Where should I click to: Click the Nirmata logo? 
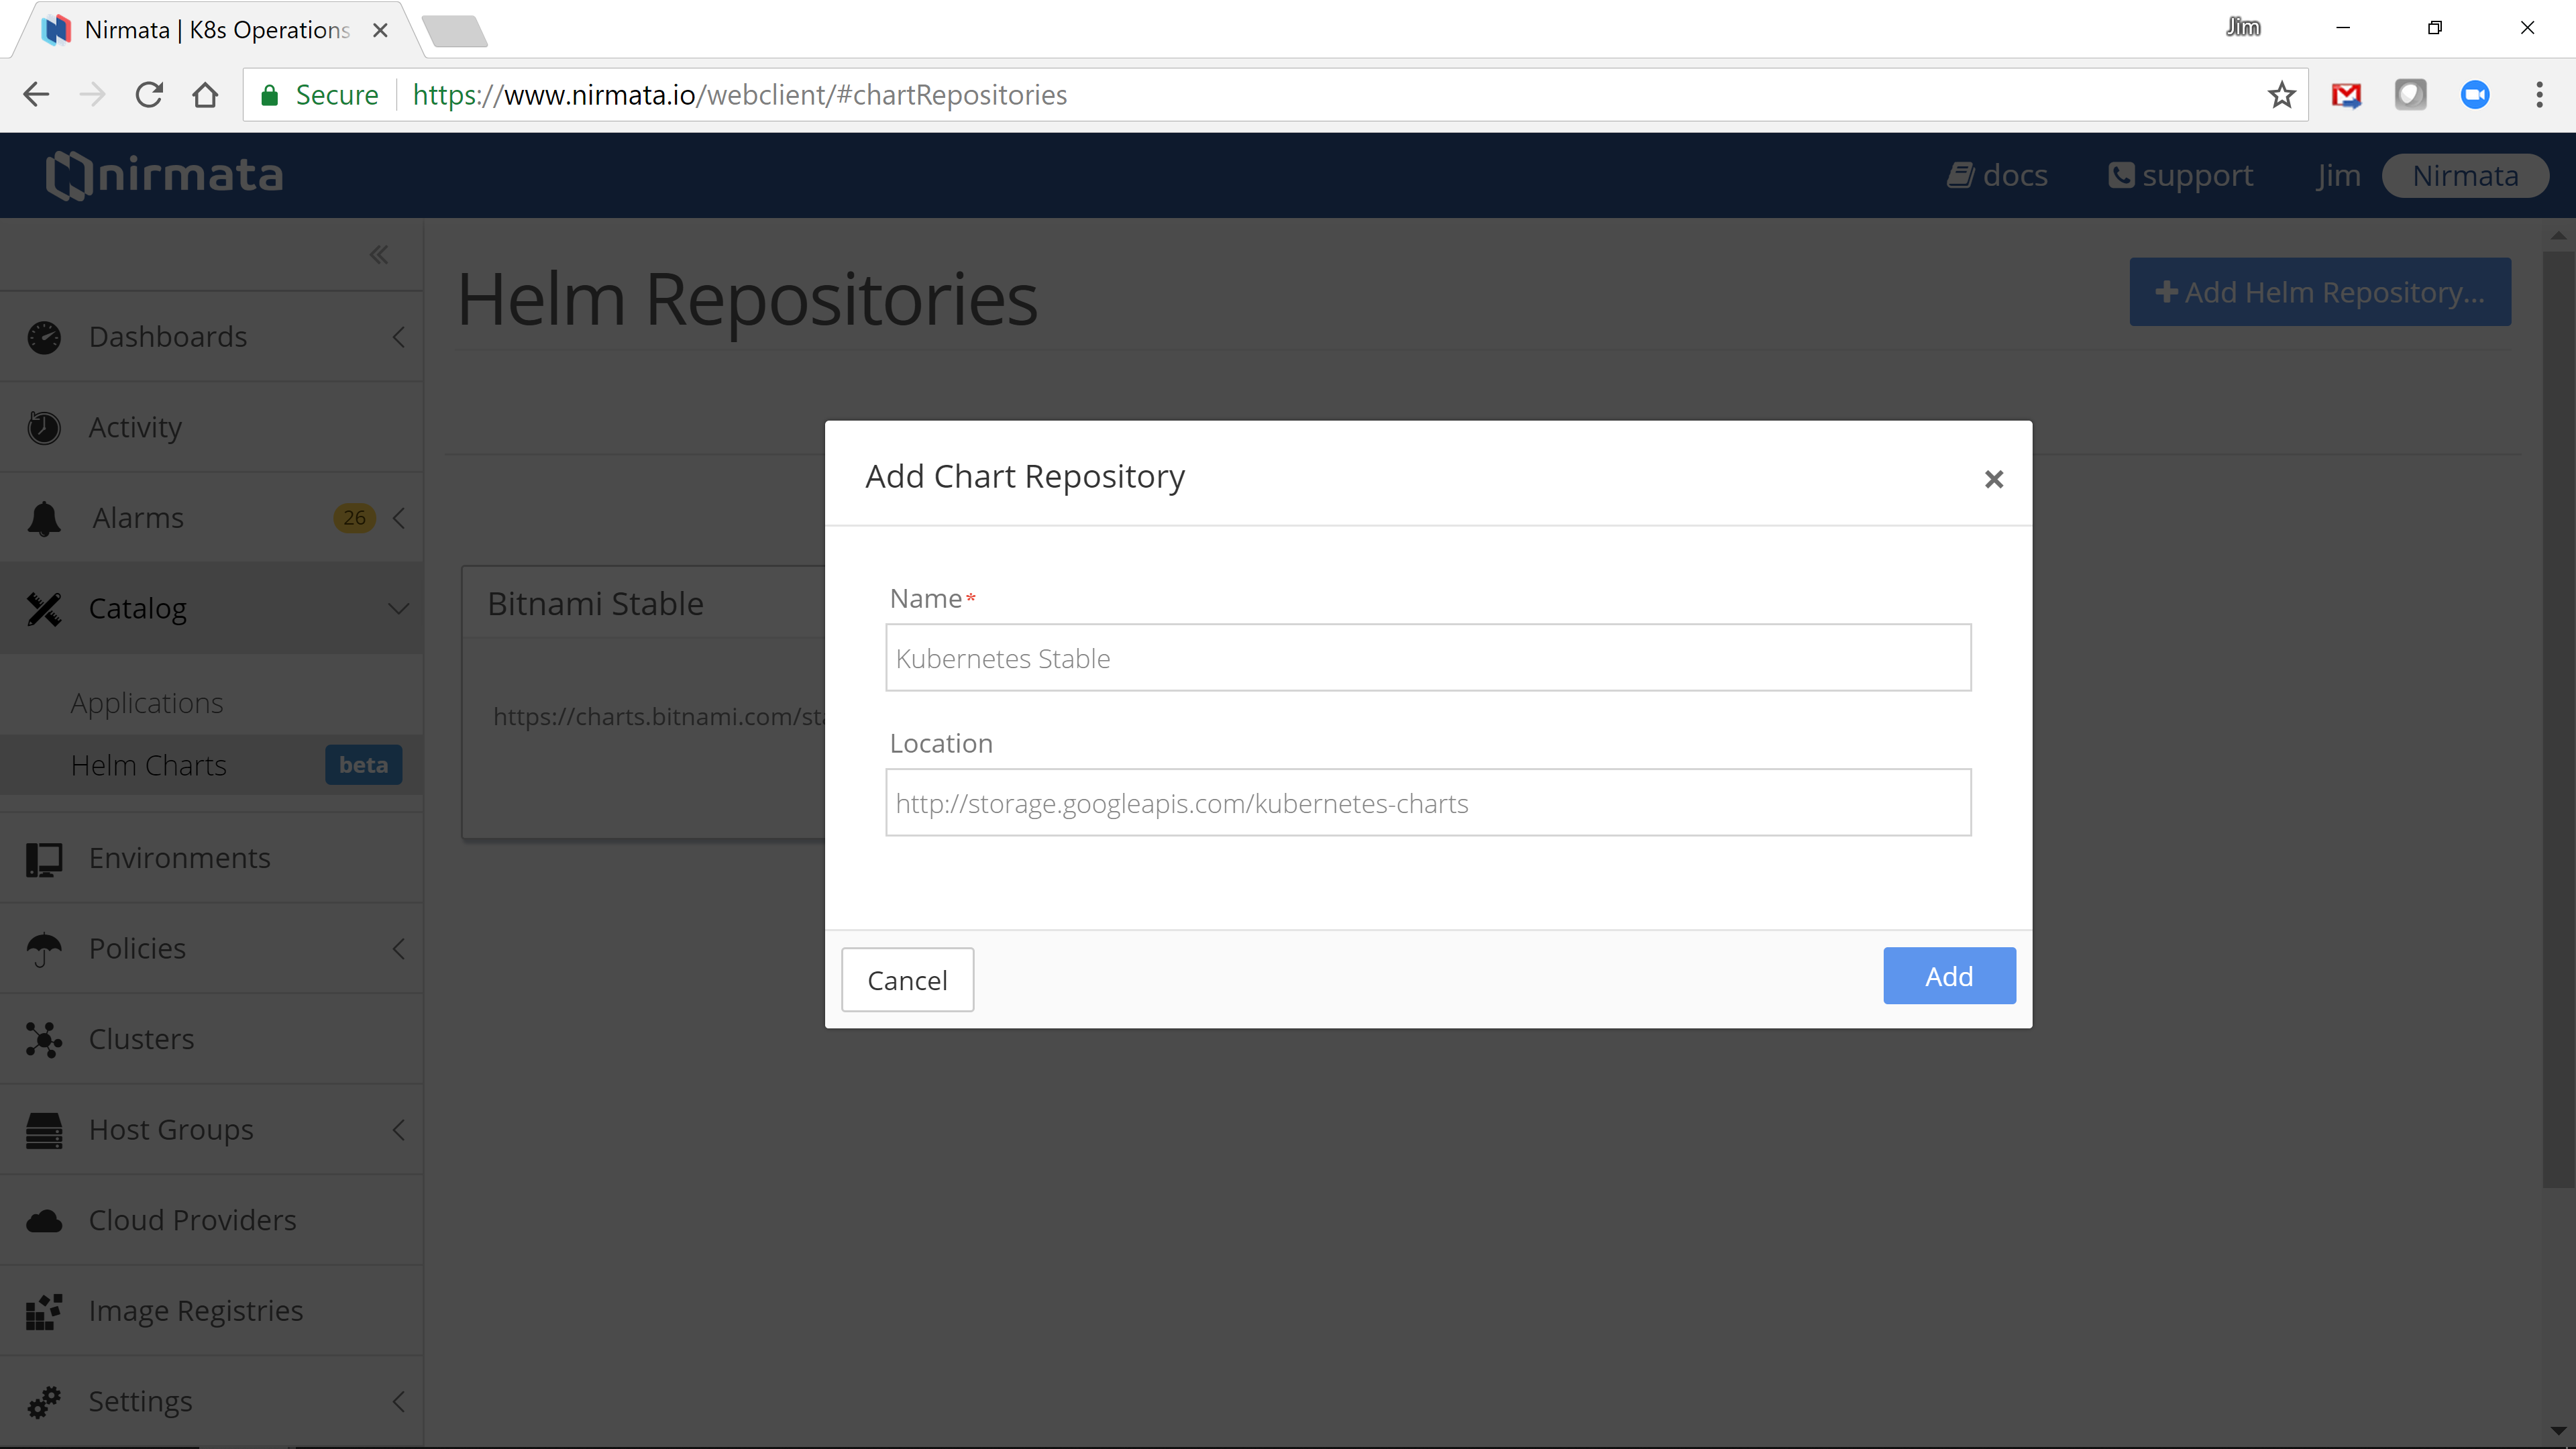click(165, 175)
